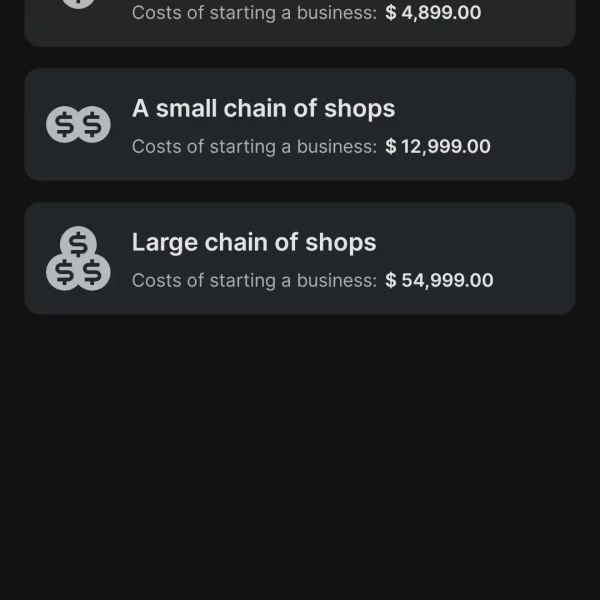Image resolution: width=600 pixels, height=600 pixels.
Task: Select the "A small chain of shops" title
Action: [x=263, y=109]
